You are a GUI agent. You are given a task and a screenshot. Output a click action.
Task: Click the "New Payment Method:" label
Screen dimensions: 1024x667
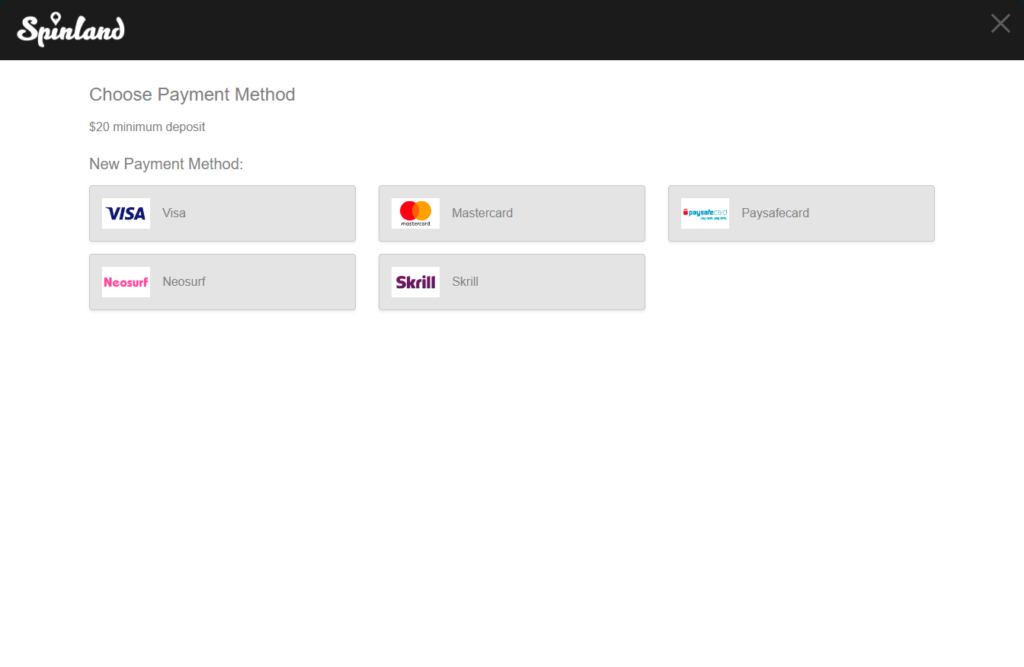tap(166, 164)
